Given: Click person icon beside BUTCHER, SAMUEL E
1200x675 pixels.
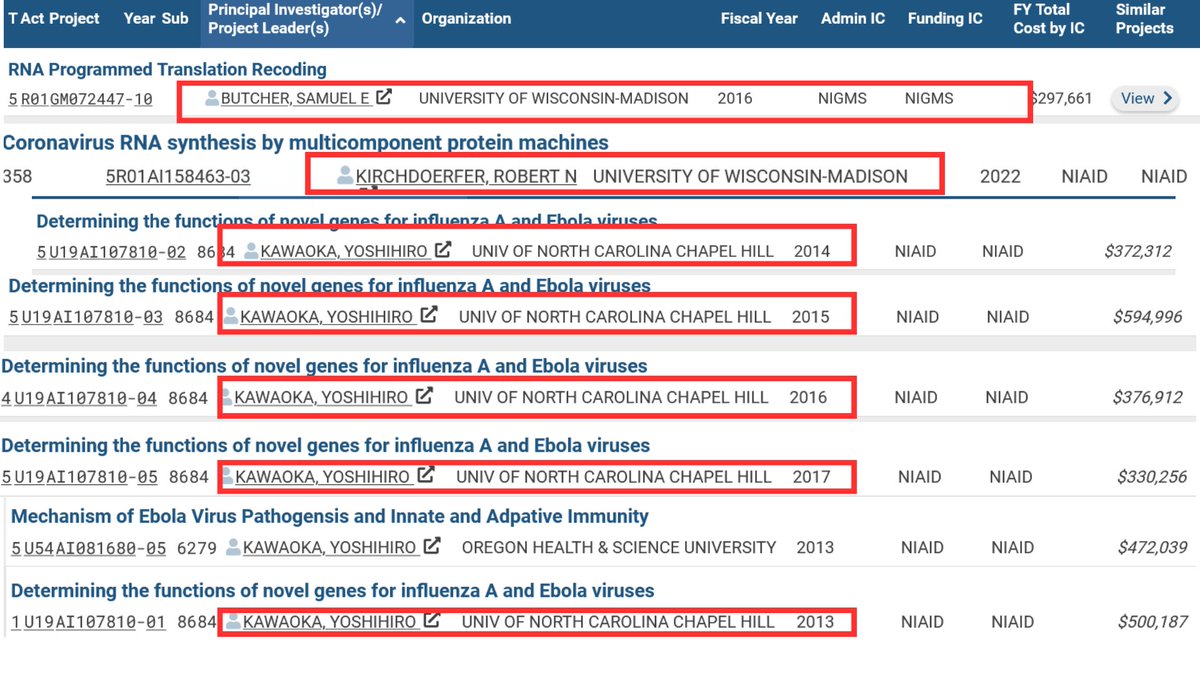Looking at the screenshot, I should click(x=212, y=98).
